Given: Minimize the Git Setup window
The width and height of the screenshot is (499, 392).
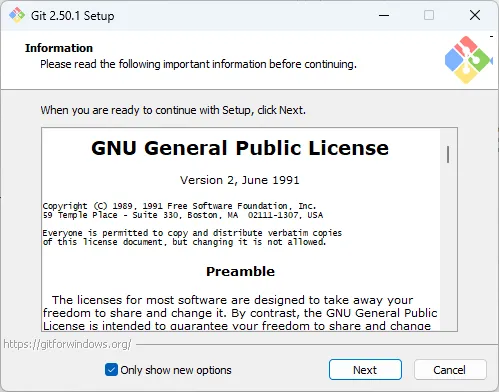Looking at the screenshot, I should pos(384,15).
